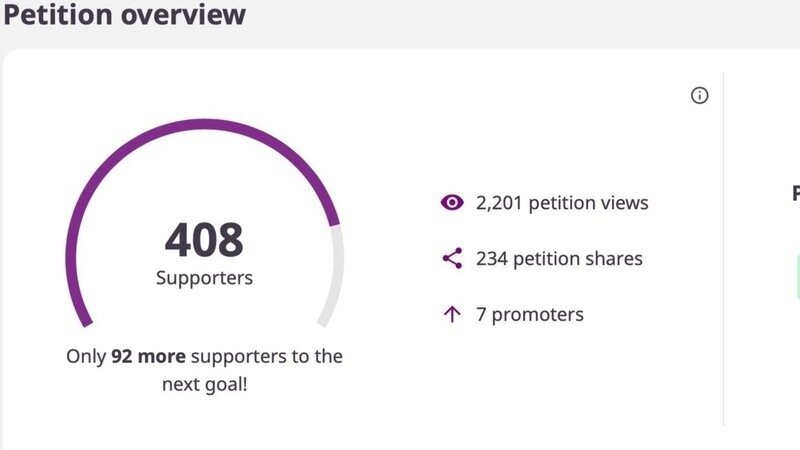Click the "next goal!" text
This screenshot has height=450, width=800.
point(204,384)
